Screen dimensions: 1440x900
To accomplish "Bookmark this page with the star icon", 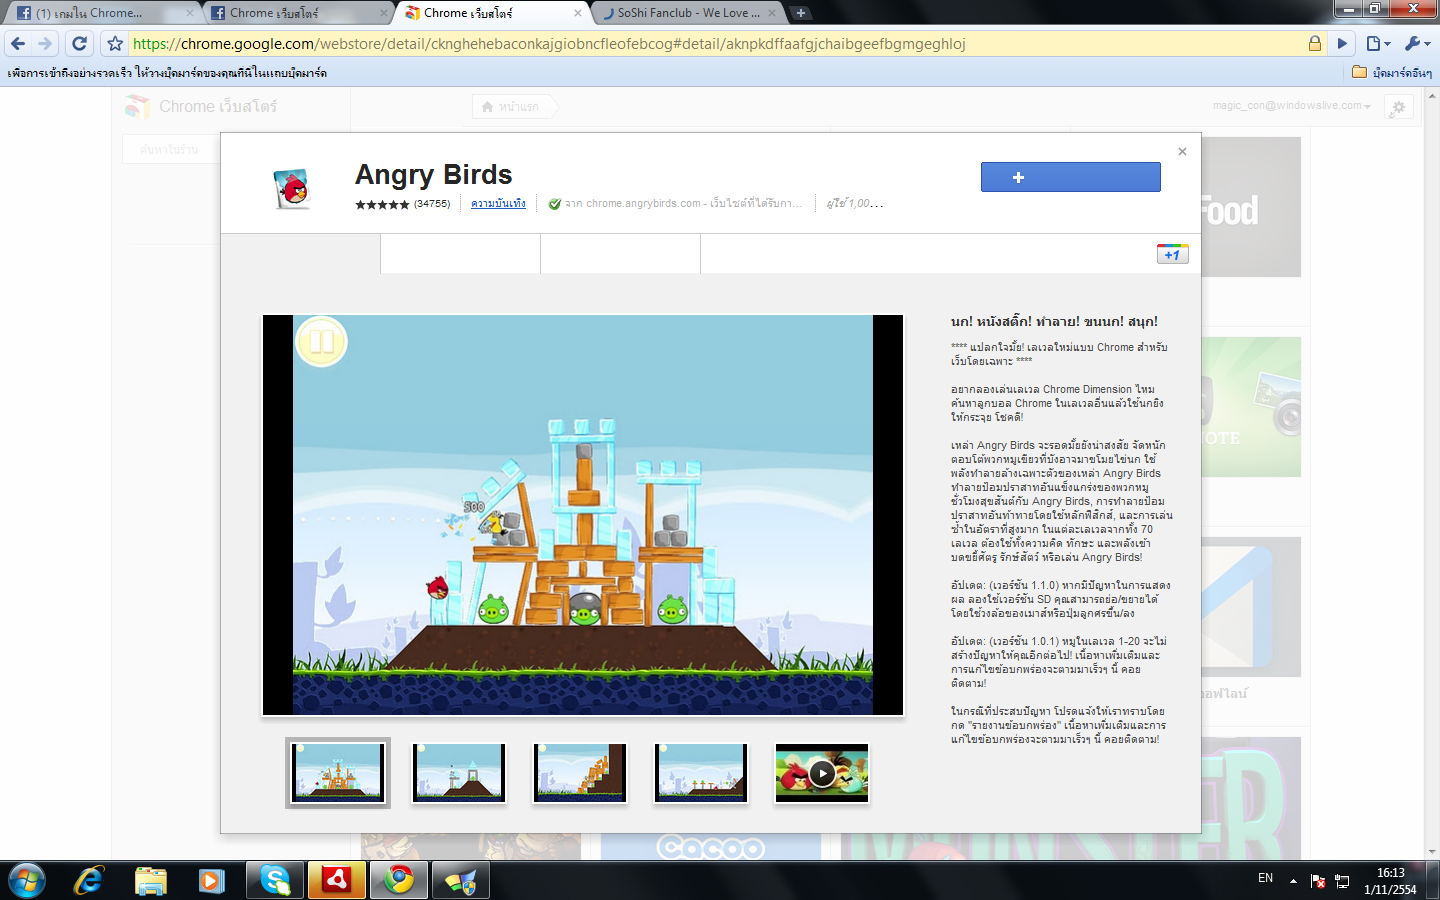I will point(115,44).
